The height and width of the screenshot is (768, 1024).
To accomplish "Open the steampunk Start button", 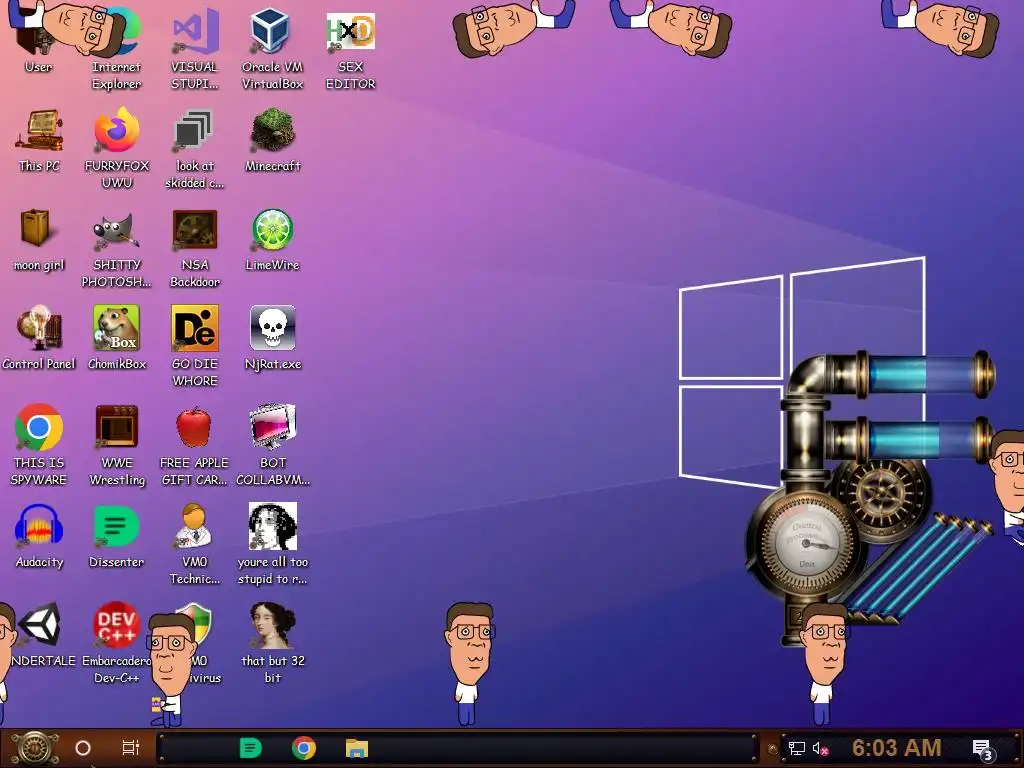I will point(34,748).
